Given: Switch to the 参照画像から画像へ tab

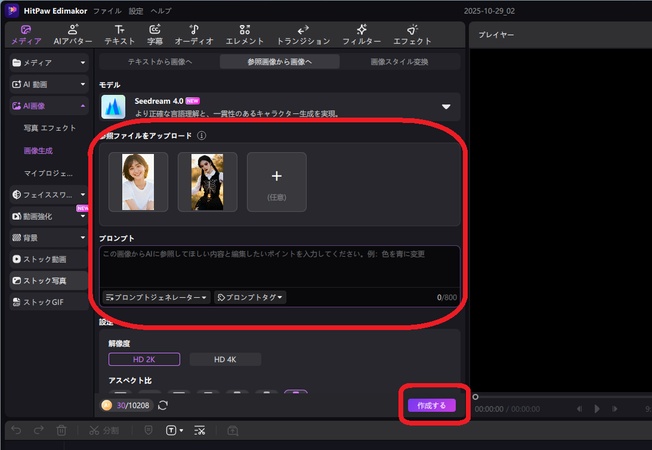Looking at the screenshot, I should point(279,62).
